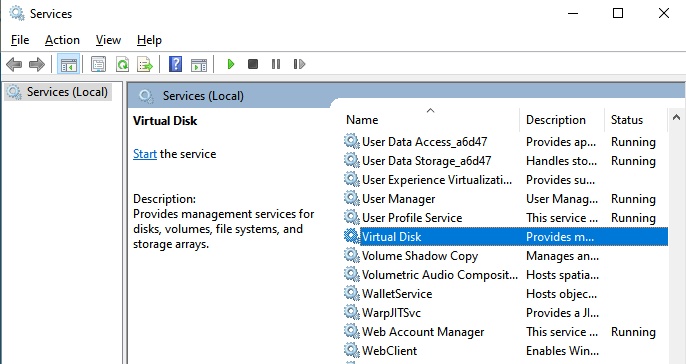Screen dimensions: 686x364
Task: Click the Services window title icon
Action: click(x=17, y=13)
